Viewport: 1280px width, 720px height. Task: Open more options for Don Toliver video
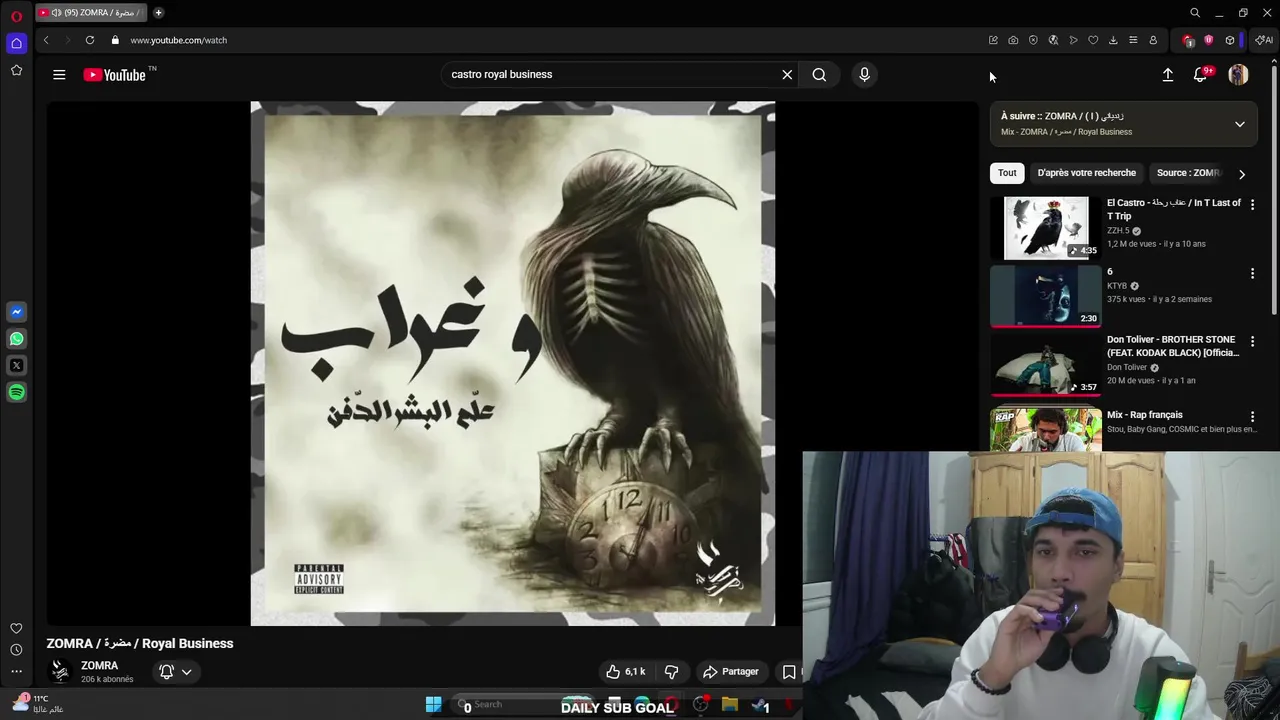[1252, 341]
